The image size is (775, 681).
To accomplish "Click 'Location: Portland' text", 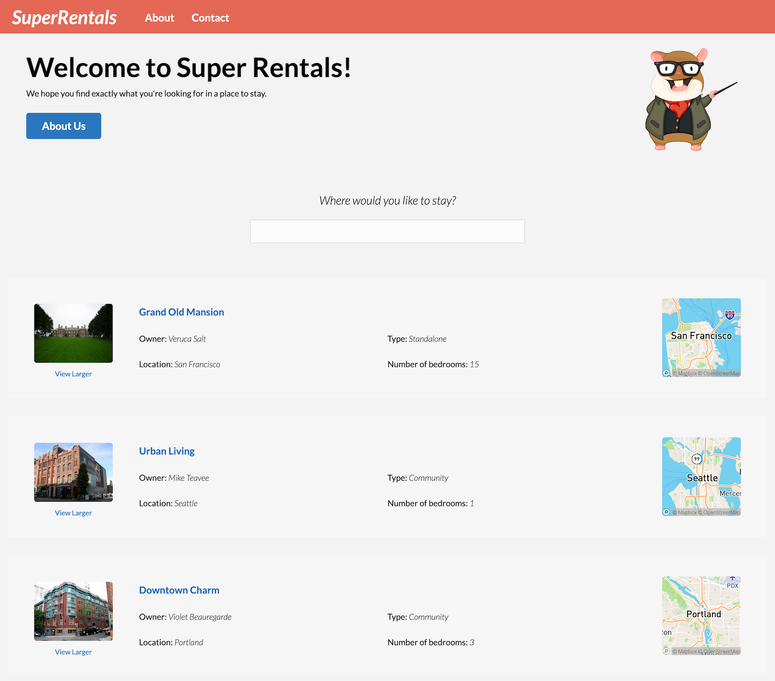I will pos(171,642).
